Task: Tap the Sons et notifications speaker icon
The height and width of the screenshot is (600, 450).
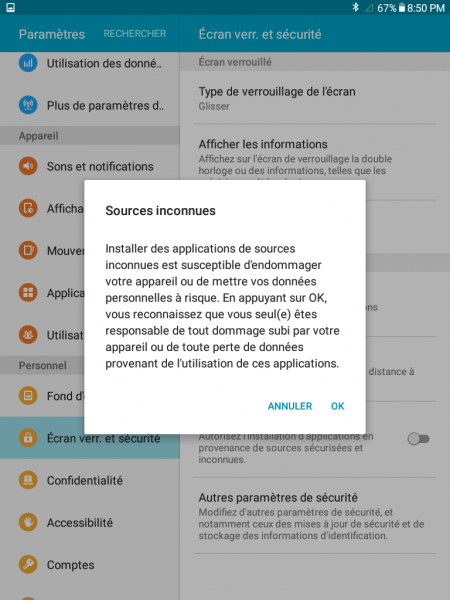Action: [x=28, y=166]
